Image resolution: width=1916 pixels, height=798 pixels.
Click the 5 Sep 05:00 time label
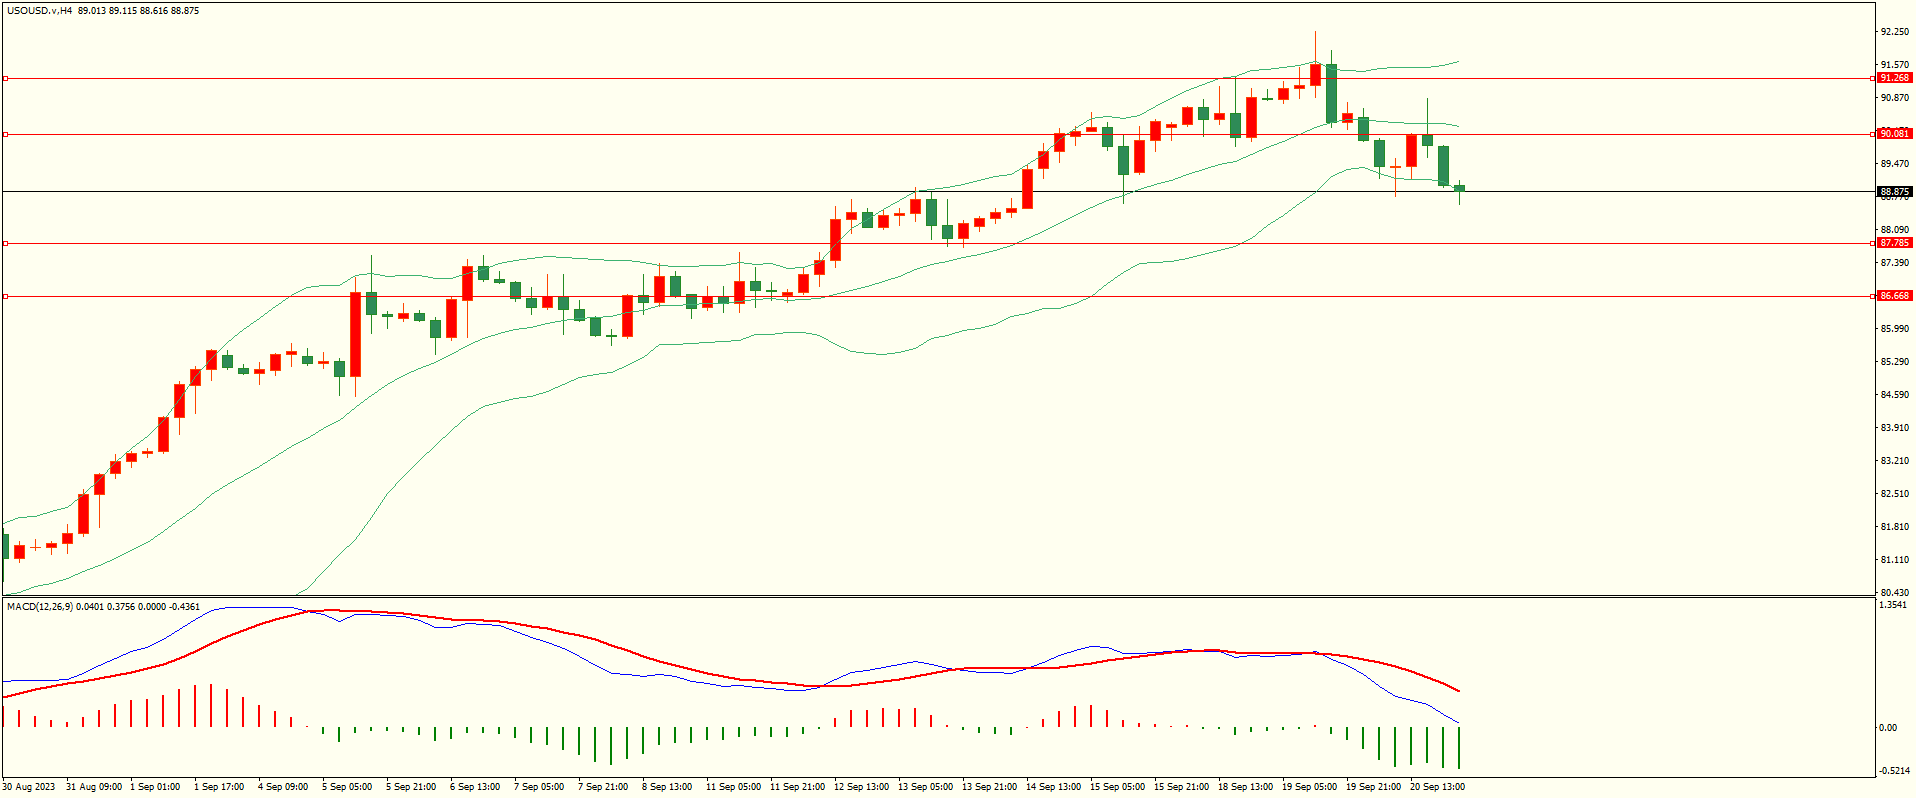(347, 787)
